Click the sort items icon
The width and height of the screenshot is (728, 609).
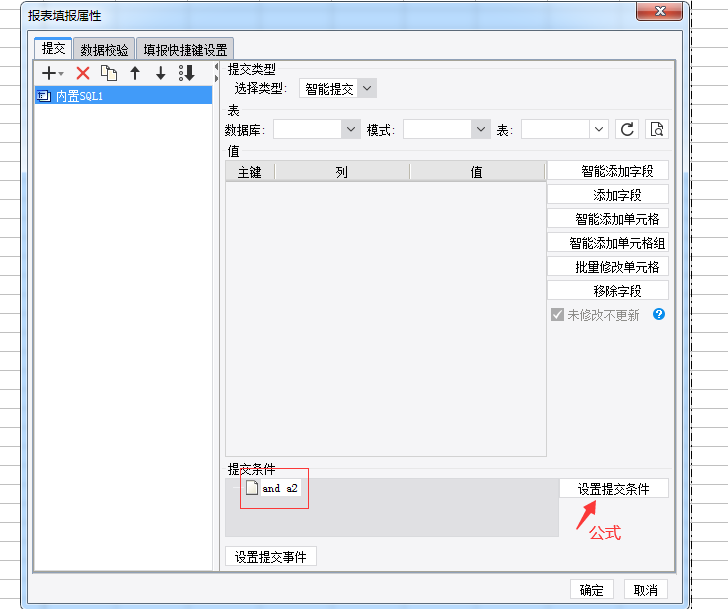pyautogui.click(x=187, y=73)
